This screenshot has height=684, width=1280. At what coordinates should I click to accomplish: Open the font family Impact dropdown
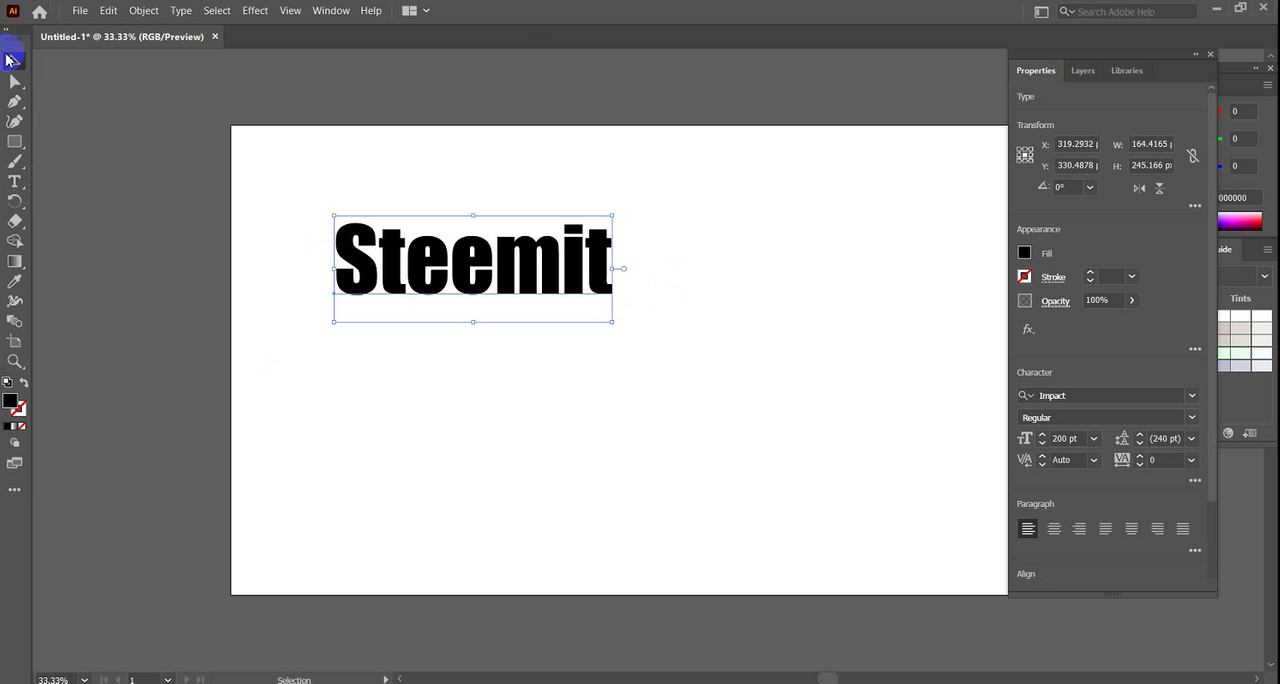pos(1192,396)
